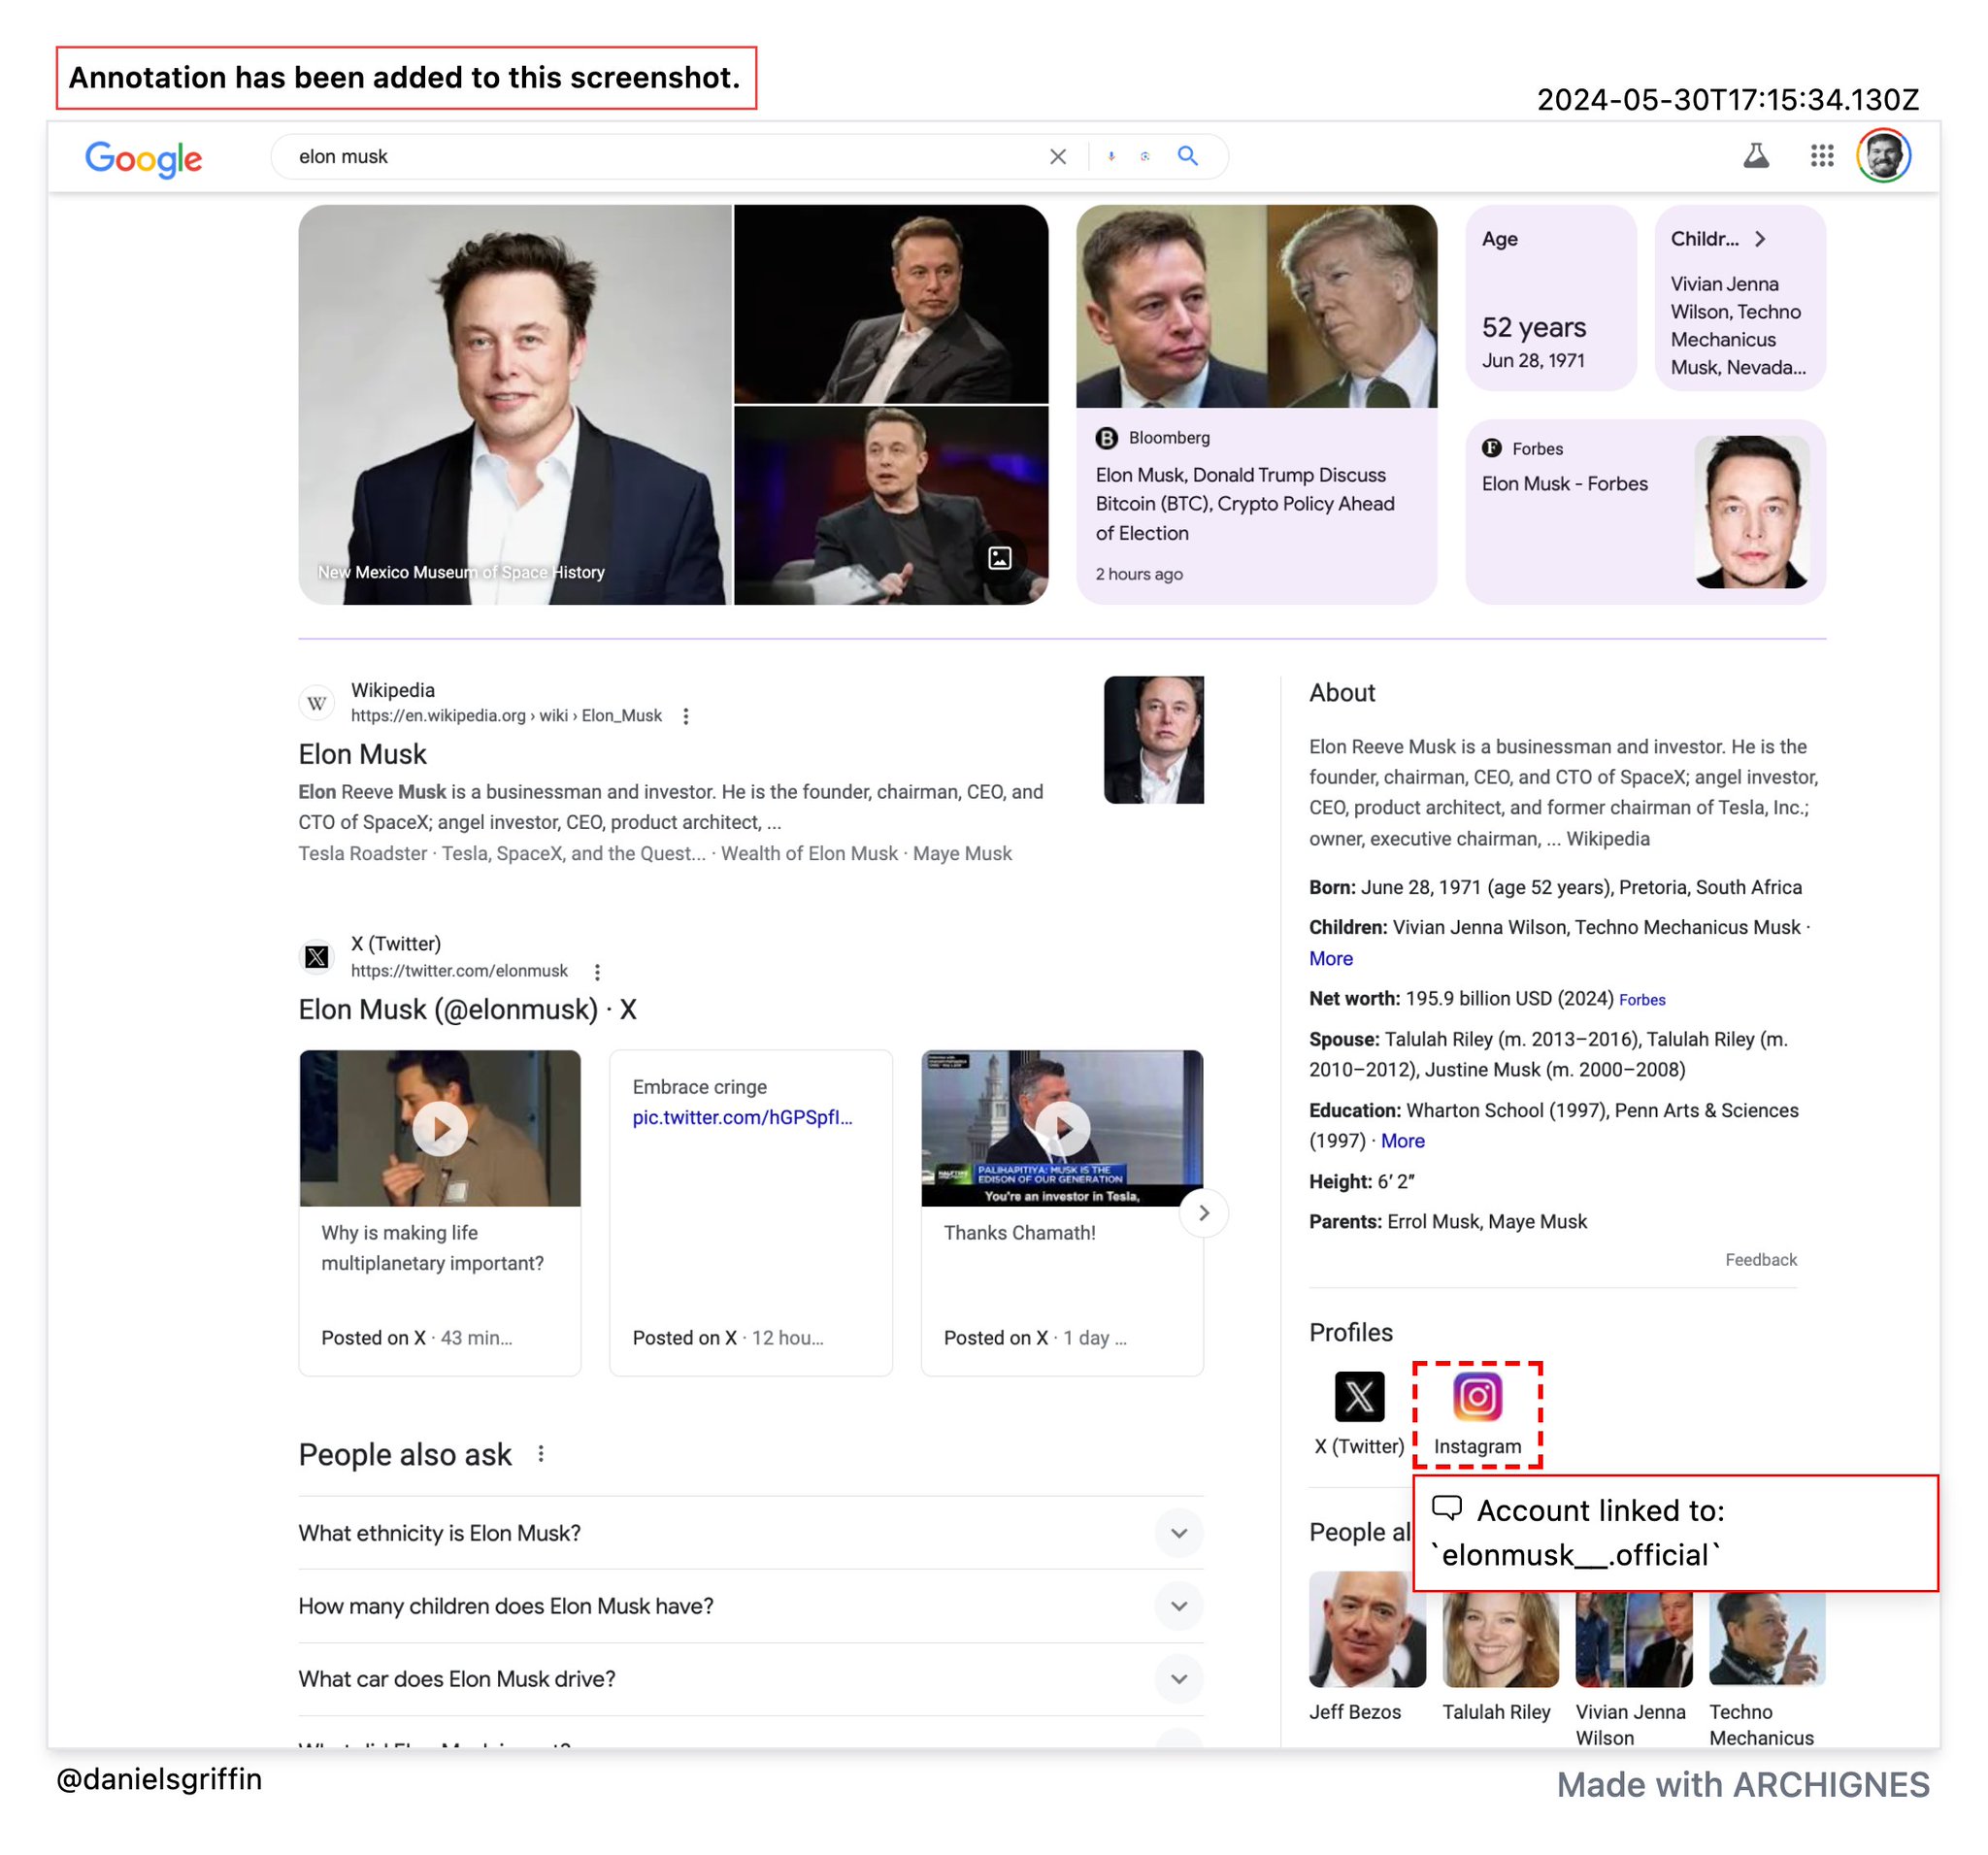Select Vivian Jenna Wilson thumbnail
The image size is (1988, 1855).
(1634, 1640)
